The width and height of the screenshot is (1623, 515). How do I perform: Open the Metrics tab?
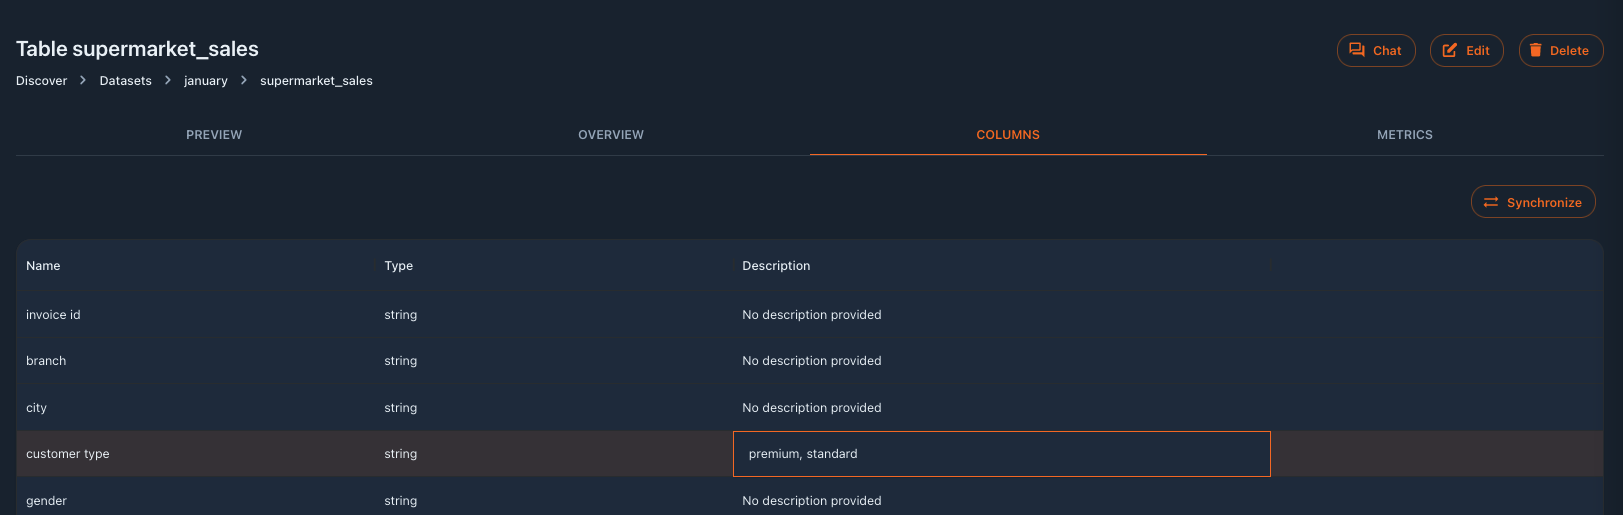point(1405,134)
